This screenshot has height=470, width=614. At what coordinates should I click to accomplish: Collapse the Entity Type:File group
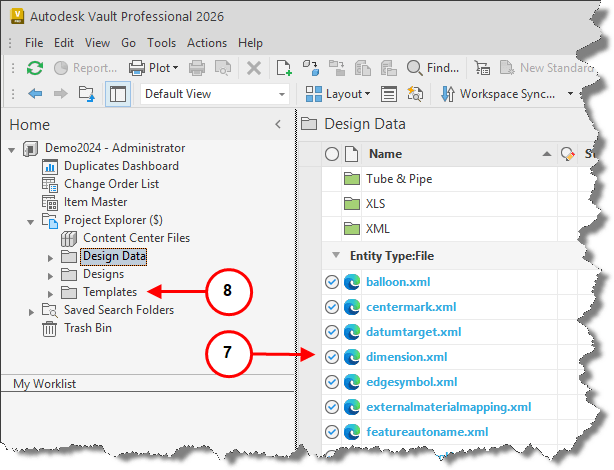(x=336, y=255)
